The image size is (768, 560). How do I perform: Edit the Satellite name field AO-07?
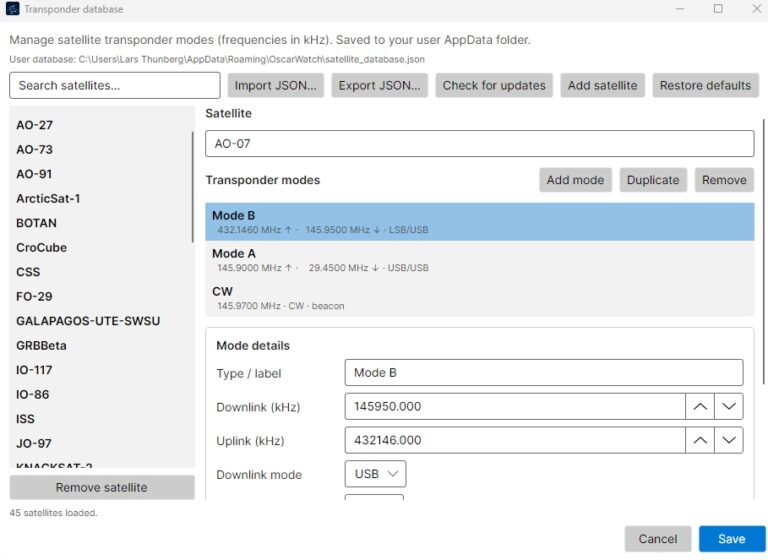pyautogui.click(x=480, y=144)
